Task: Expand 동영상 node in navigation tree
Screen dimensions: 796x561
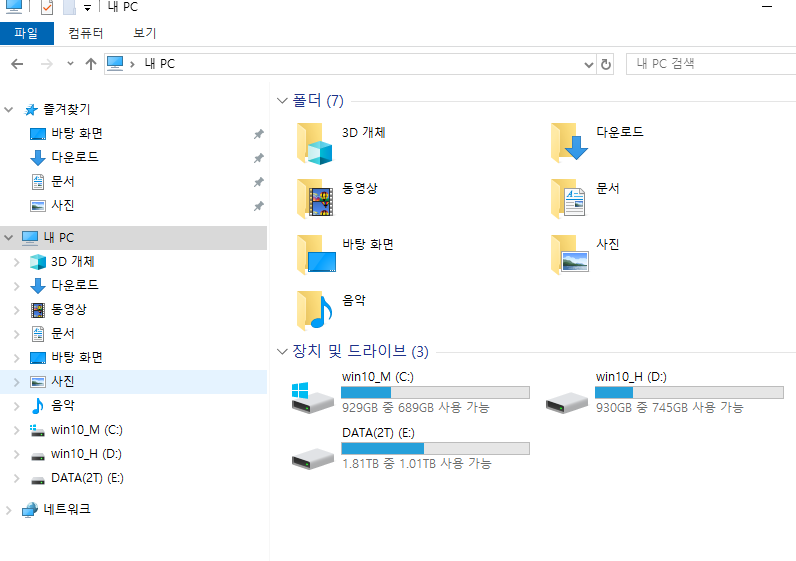Action: 16,310
